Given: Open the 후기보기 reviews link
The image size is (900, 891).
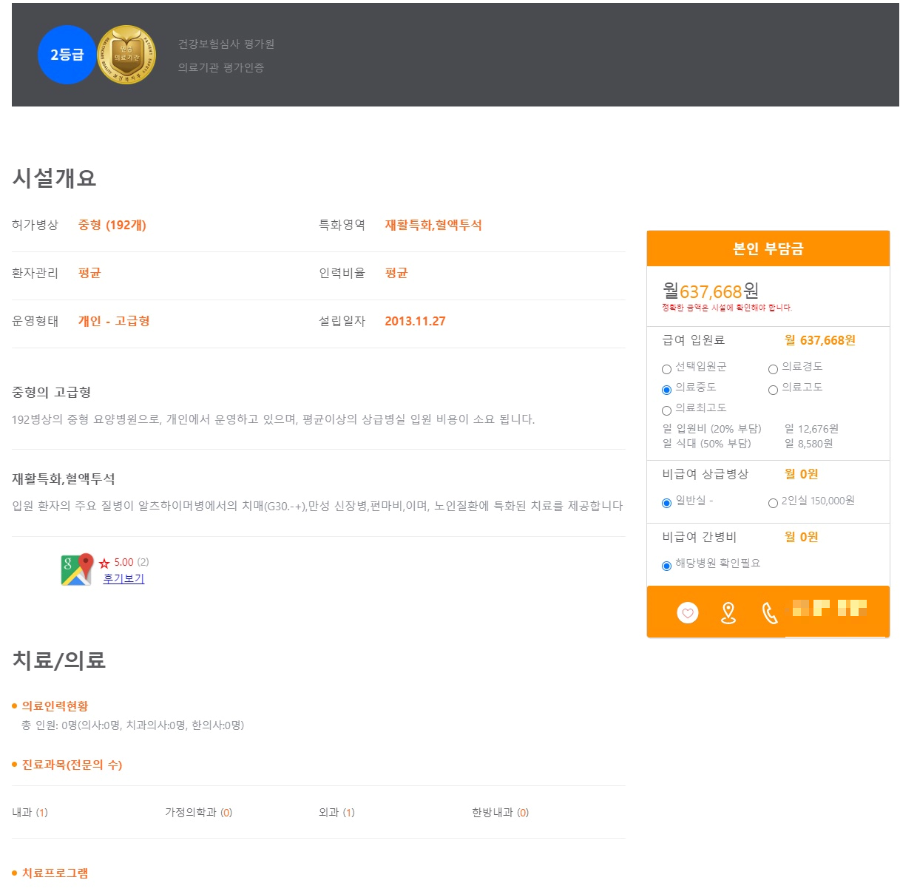Looking at the screenshot, I should [x=125, y=579].
